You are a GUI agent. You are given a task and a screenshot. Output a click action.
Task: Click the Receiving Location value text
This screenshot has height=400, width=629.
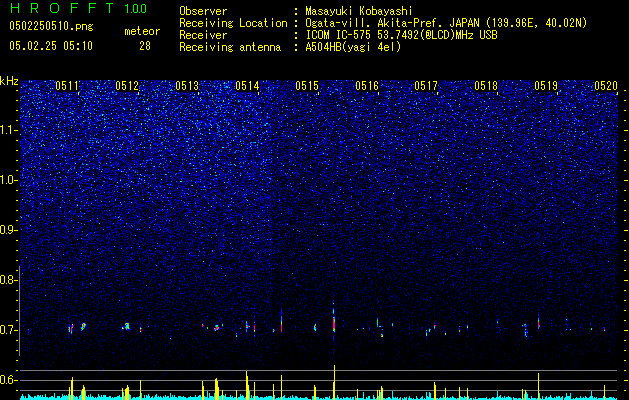[x=446, y=24]
